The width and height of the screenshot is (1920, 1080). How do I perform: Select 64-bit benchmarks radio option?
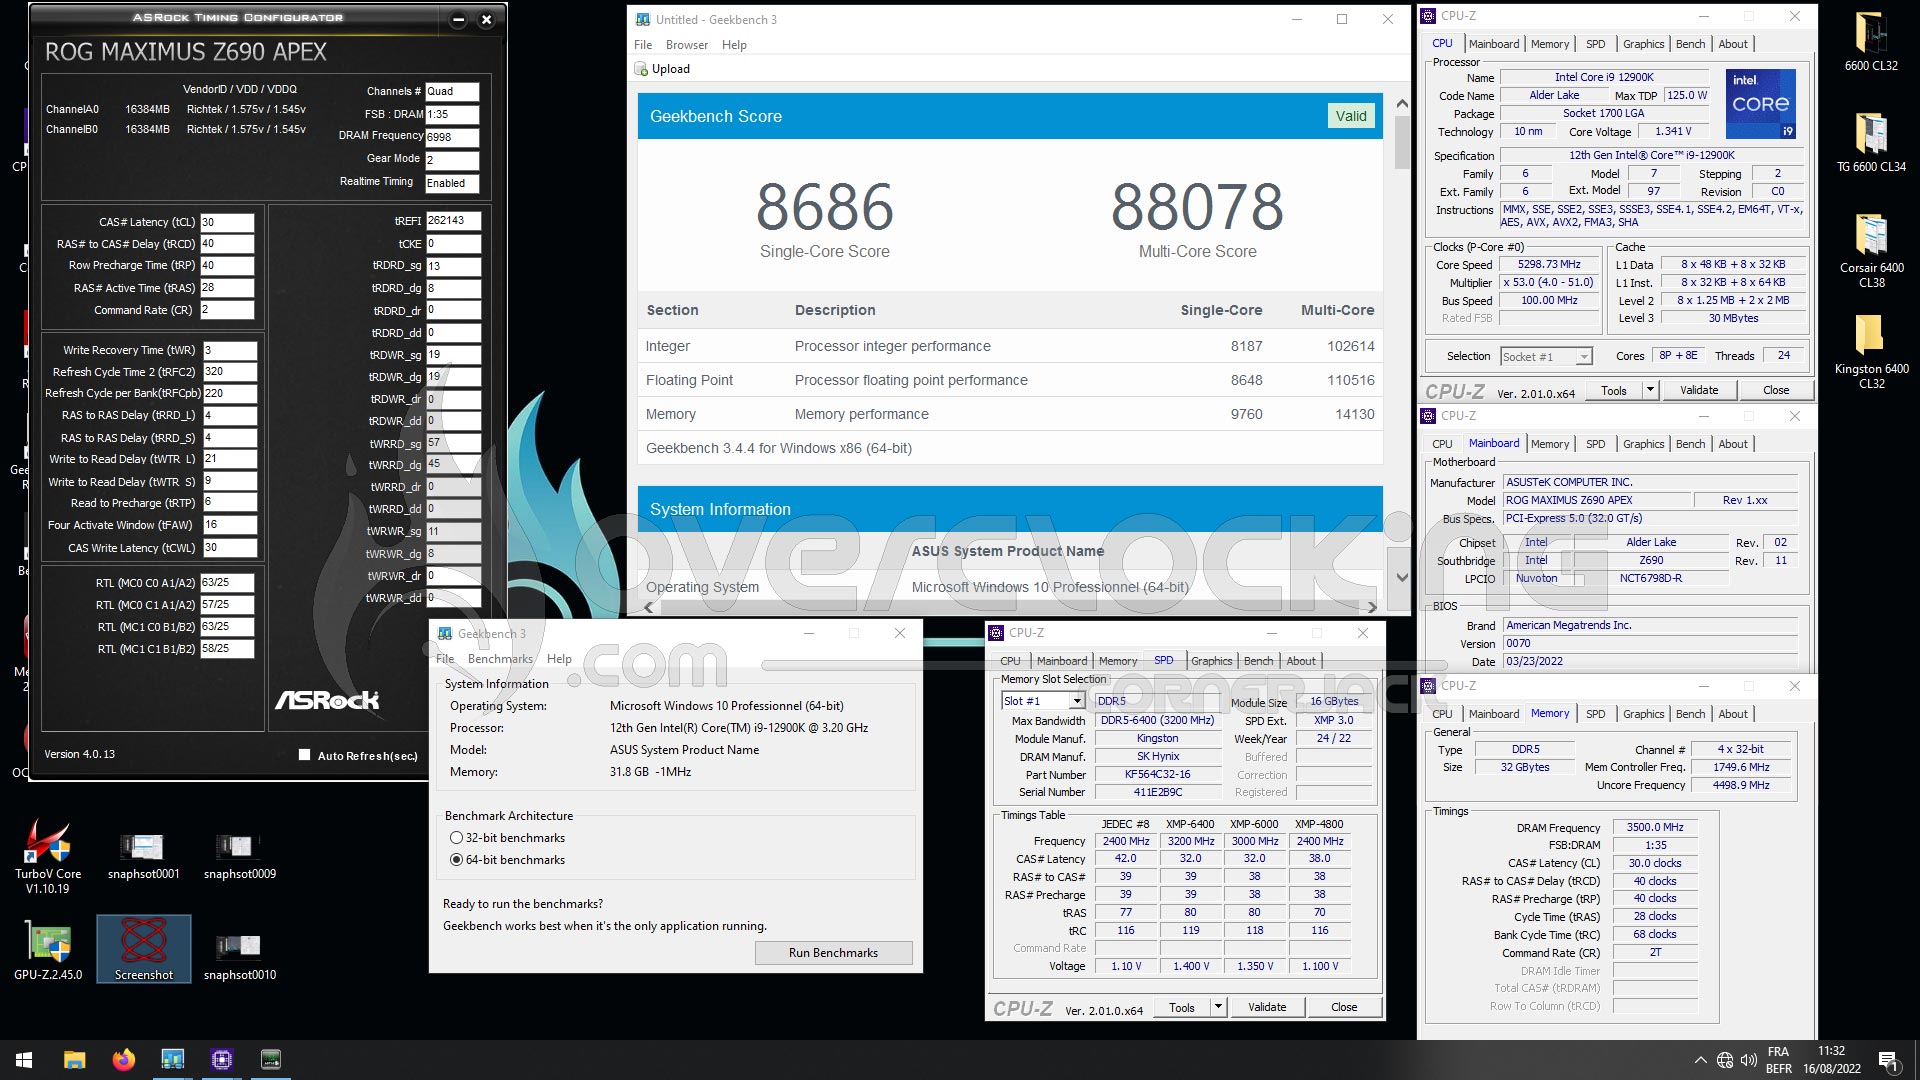[x=456, y=860]
